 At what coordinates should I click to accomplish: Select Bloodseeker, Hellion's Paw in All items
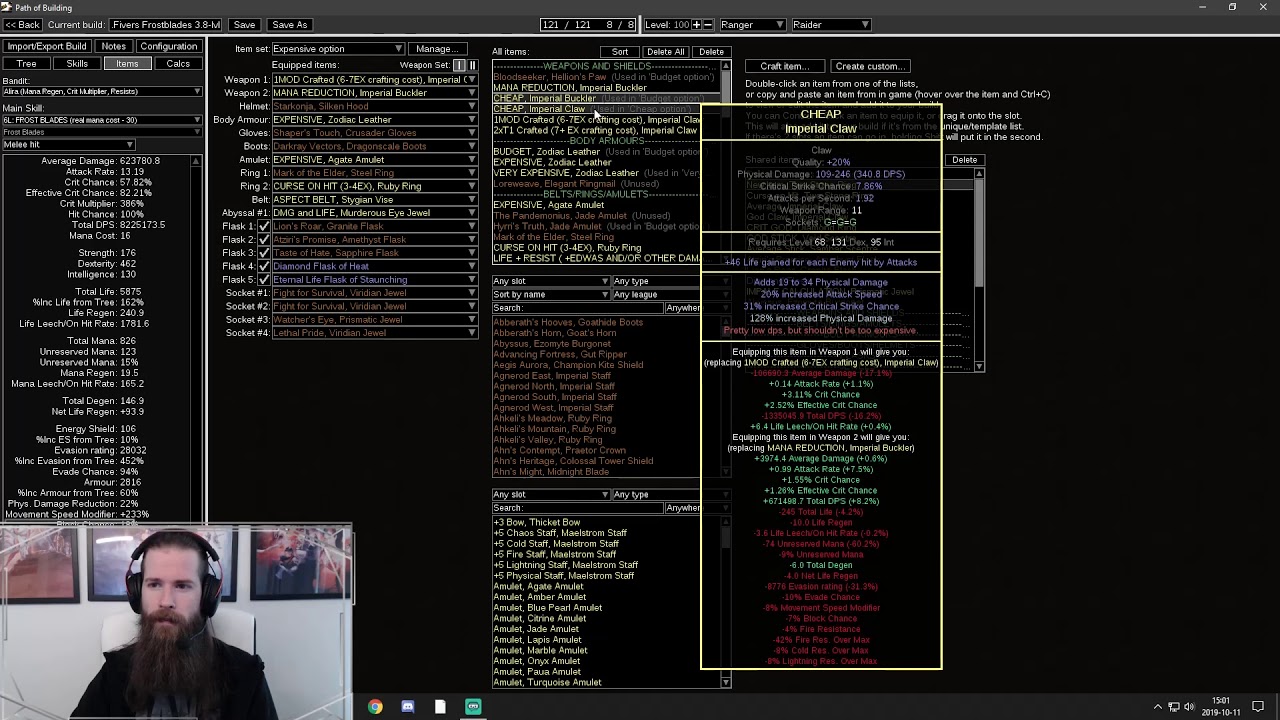(550, 77)
